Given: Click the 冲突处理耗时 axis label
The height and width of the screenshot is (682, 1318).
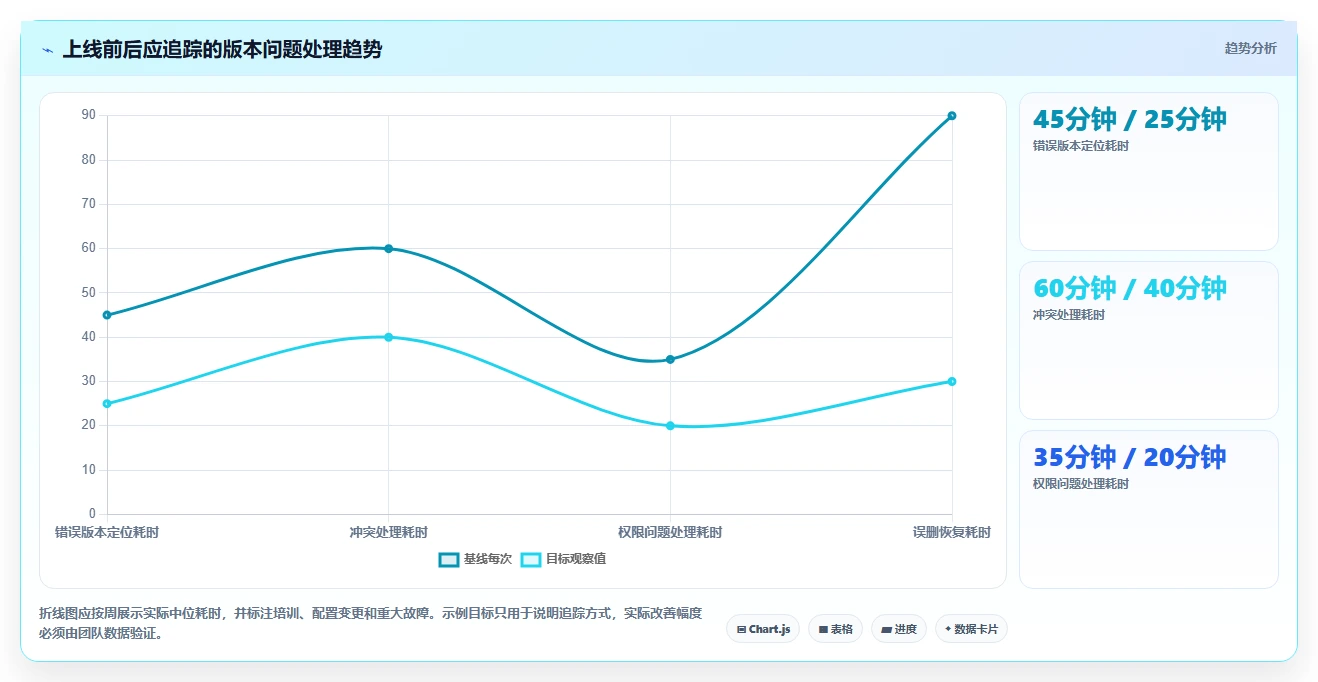Looking at the screenshot, I should (x=388, y=532).
